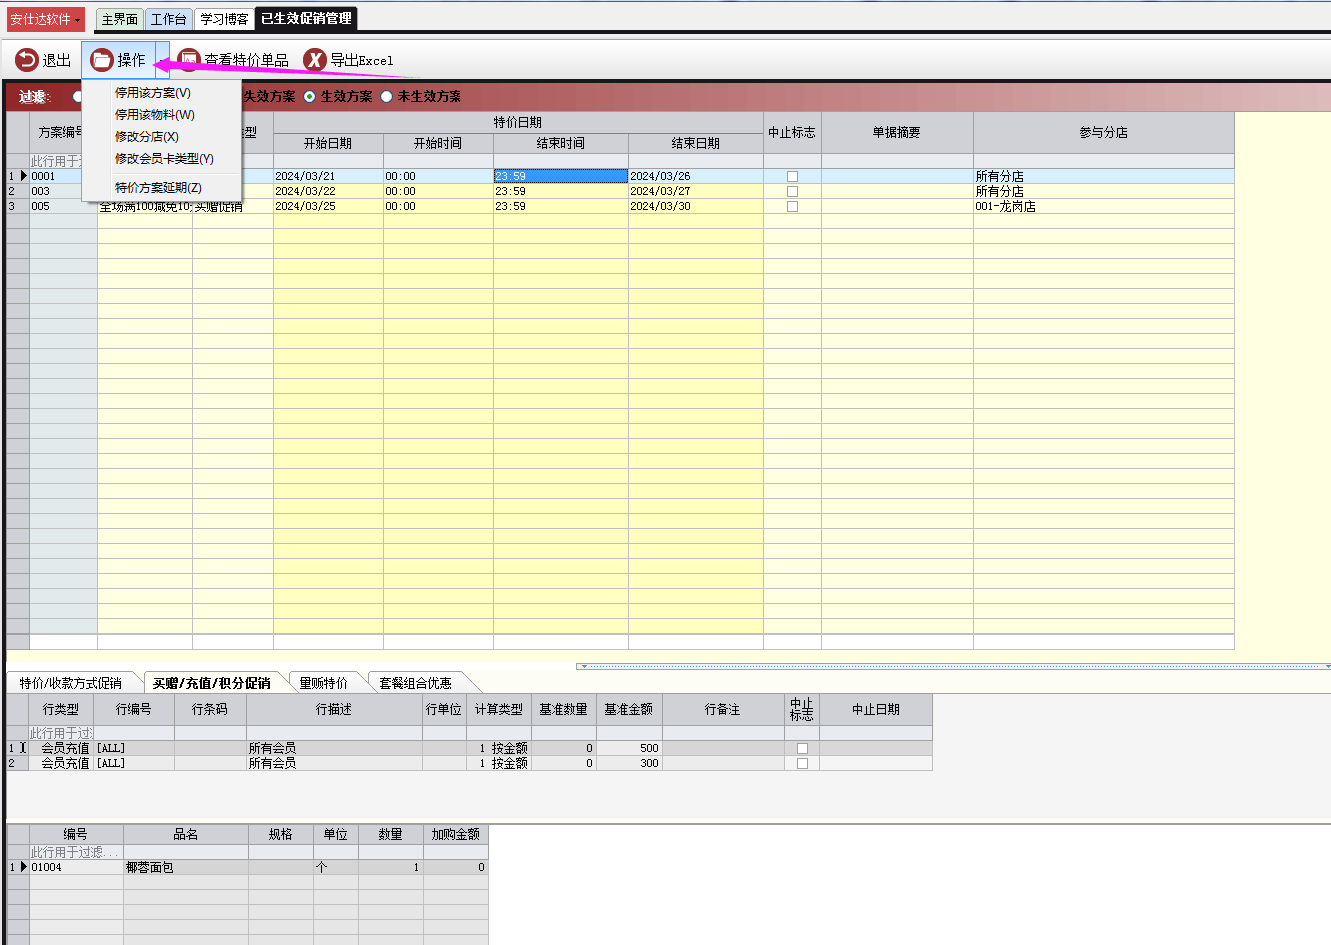Check 中止标志 box on the 300 recharge row
Viewport: 1331px width, 945px height.
click(802, 763)
